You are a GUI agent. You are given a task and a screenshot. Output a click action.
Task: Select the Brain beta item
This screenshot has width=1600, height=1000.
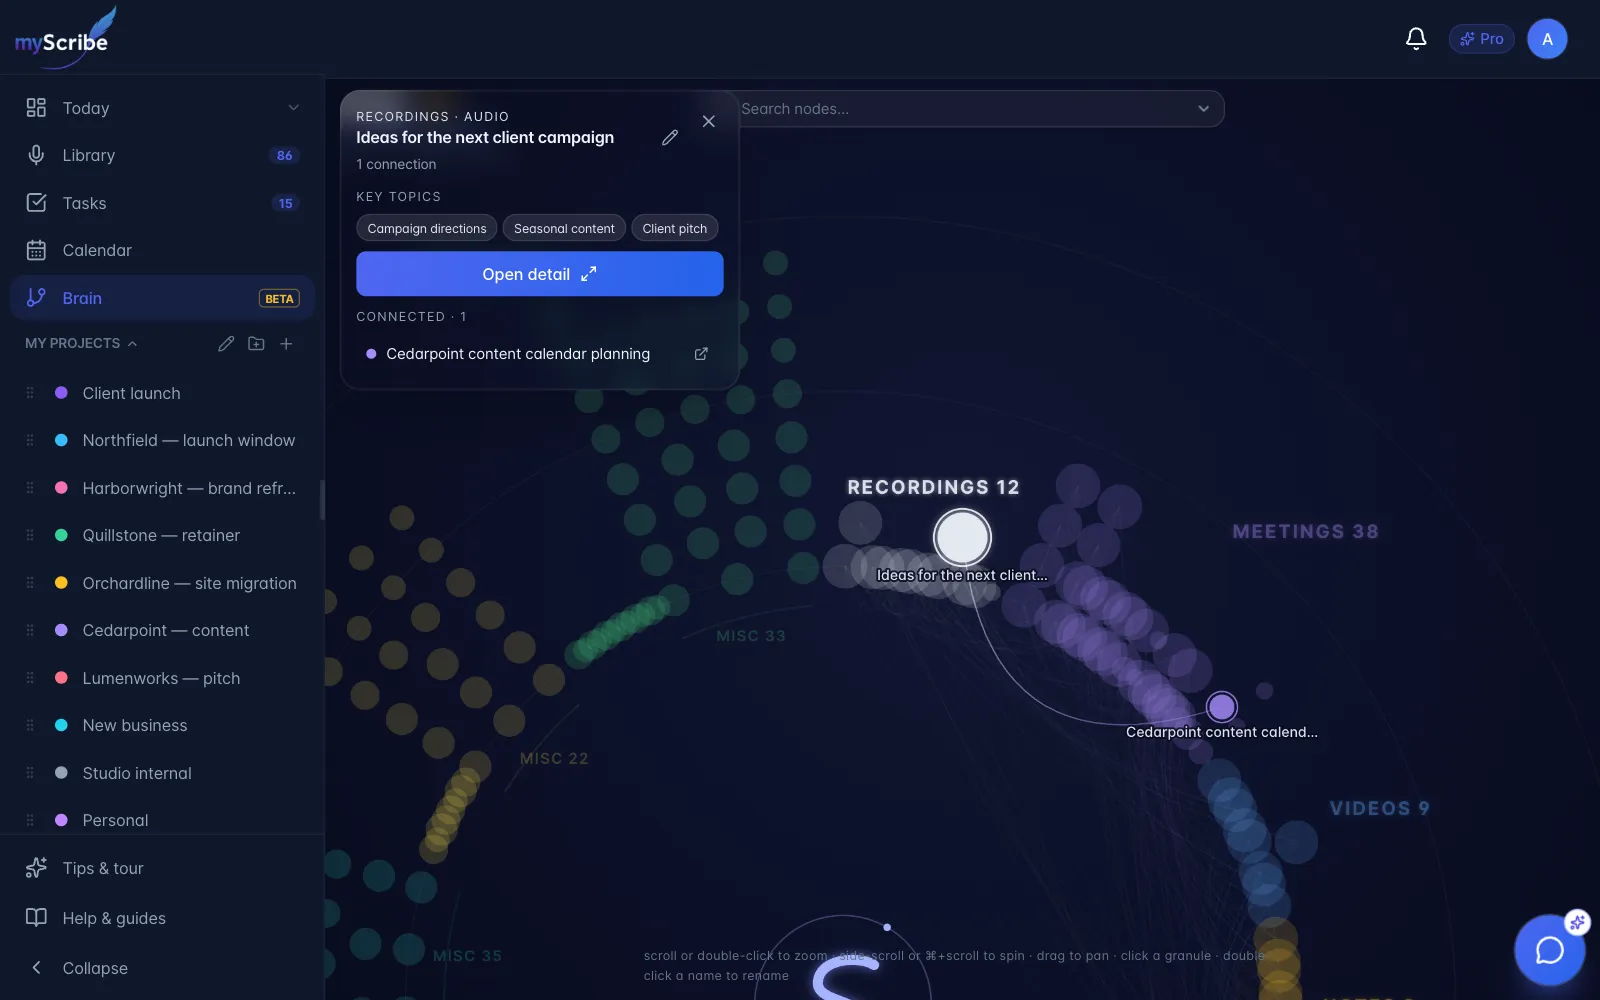click(162, 298)
